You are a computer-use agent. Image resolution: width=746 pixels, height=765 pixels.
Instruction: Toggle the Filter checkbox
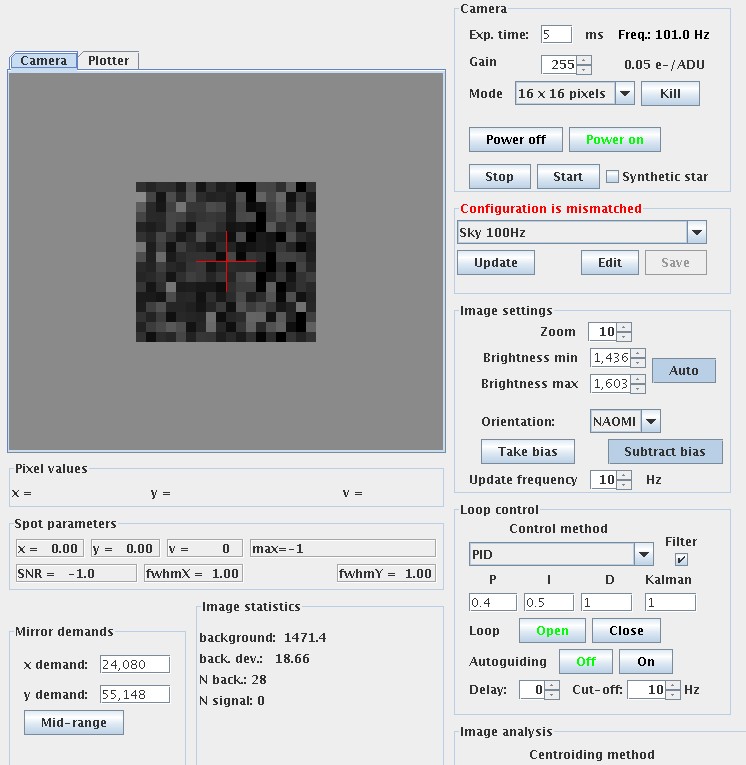(x=681, y=559)
